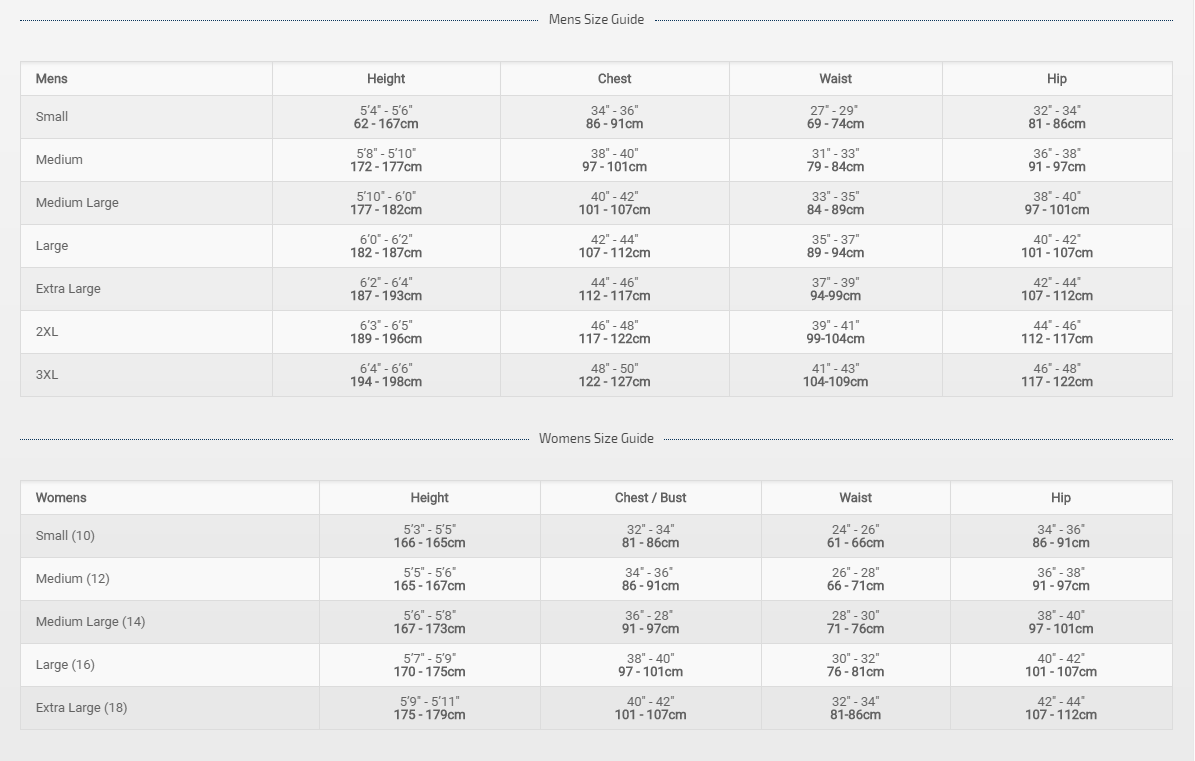Screen dimensions: 1195x761
Task: Select the Womens Small (10) row label
Action: click(x=65, y=536)
